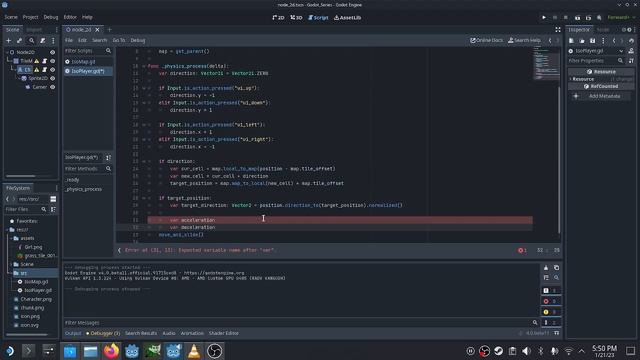The height and width of the screenshot is (360, 640).
Task: Fold the _physics_process function at line 10
Action: tap(144, 66)
